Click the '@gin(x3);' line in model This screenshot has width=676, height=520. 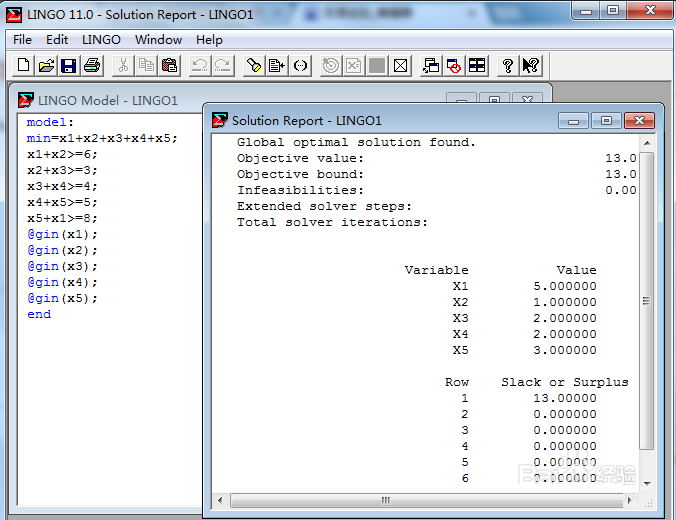click(x=63, y=266)
